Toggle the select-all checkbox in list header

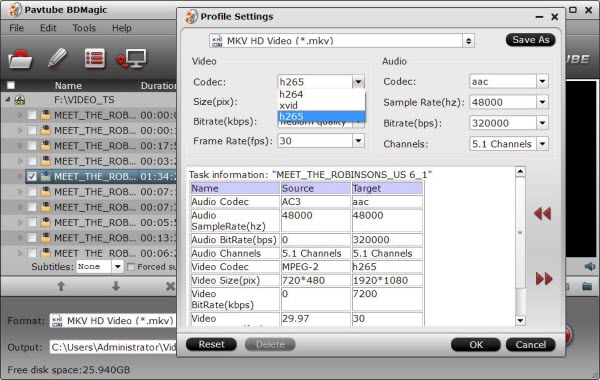[11, 85]
